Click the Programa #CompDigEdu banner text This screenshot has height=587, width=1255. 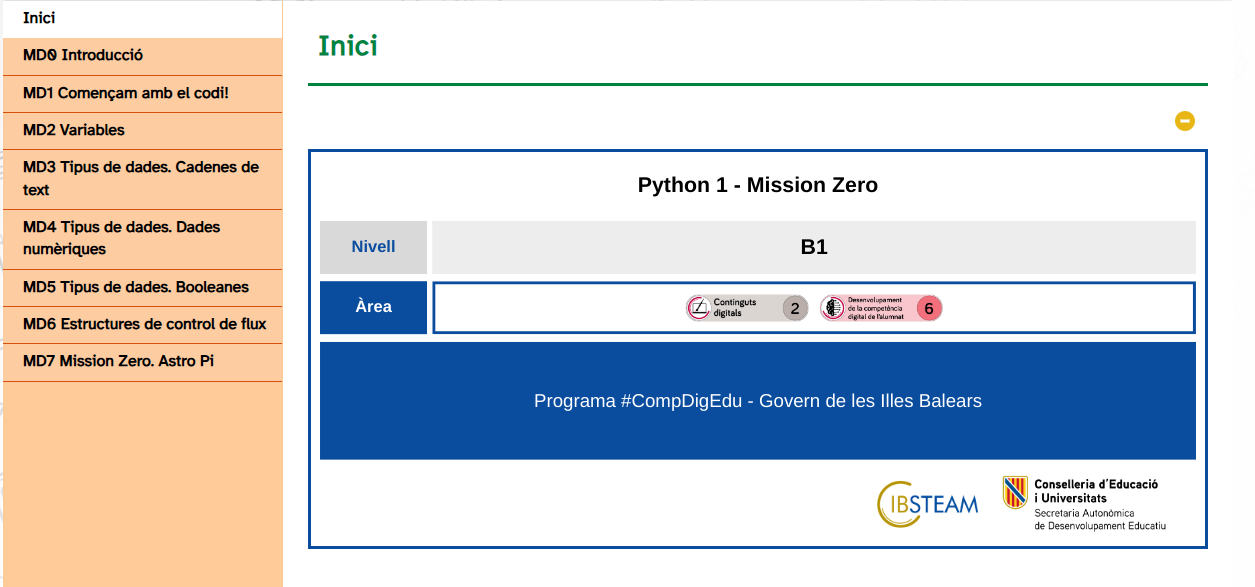[758, 401]
